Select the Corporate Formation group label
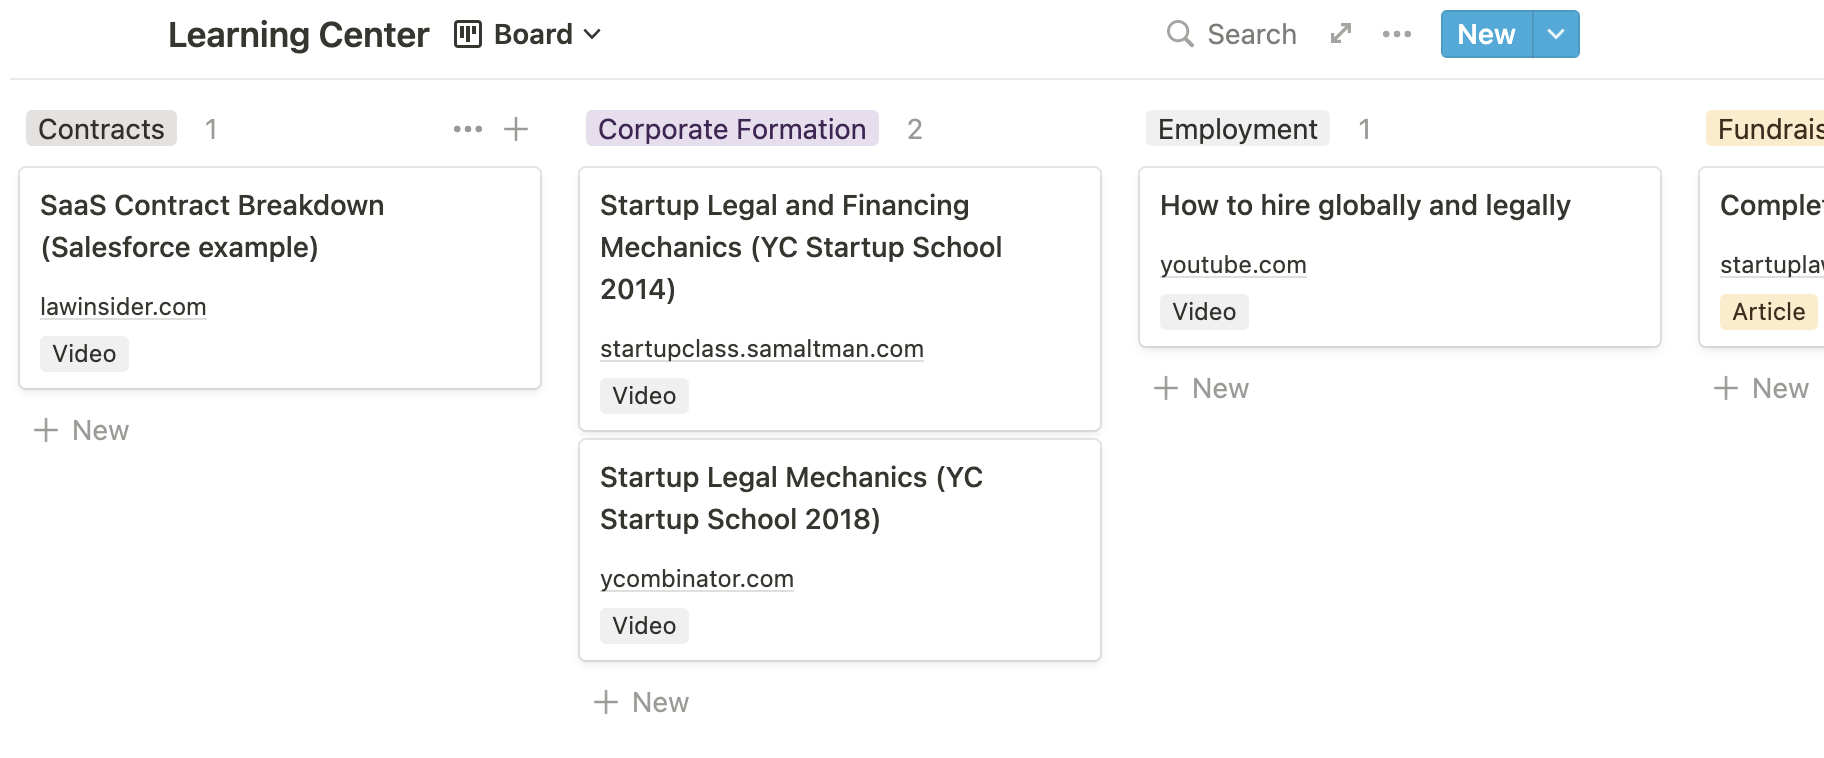Viewport: 1824px width, 758px height. click(732, 128)
